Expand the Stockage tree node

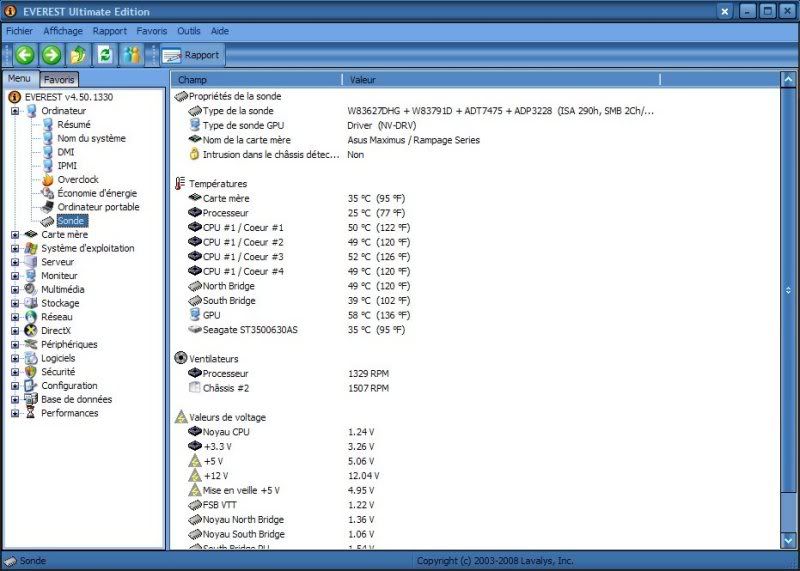point(15,303)
